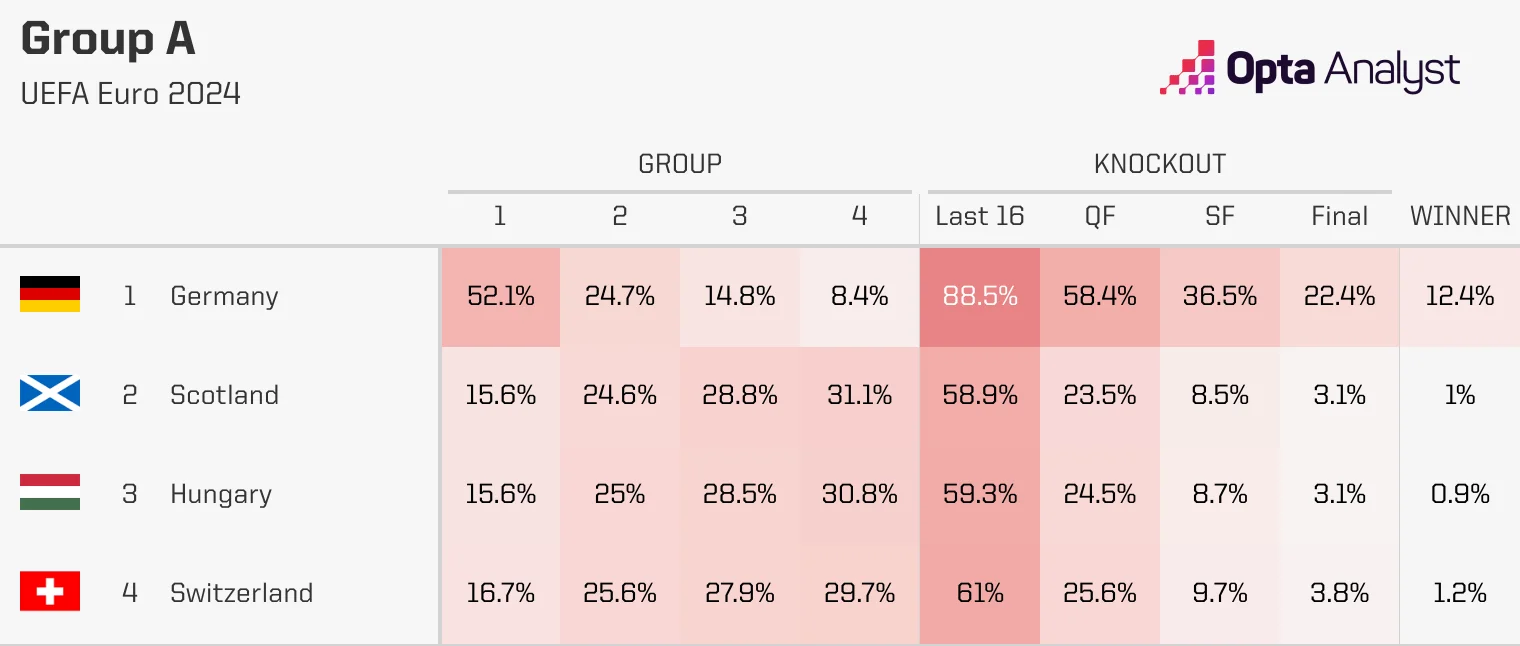
Task: Click the Hungary flag icon
Action: point(50,493)
